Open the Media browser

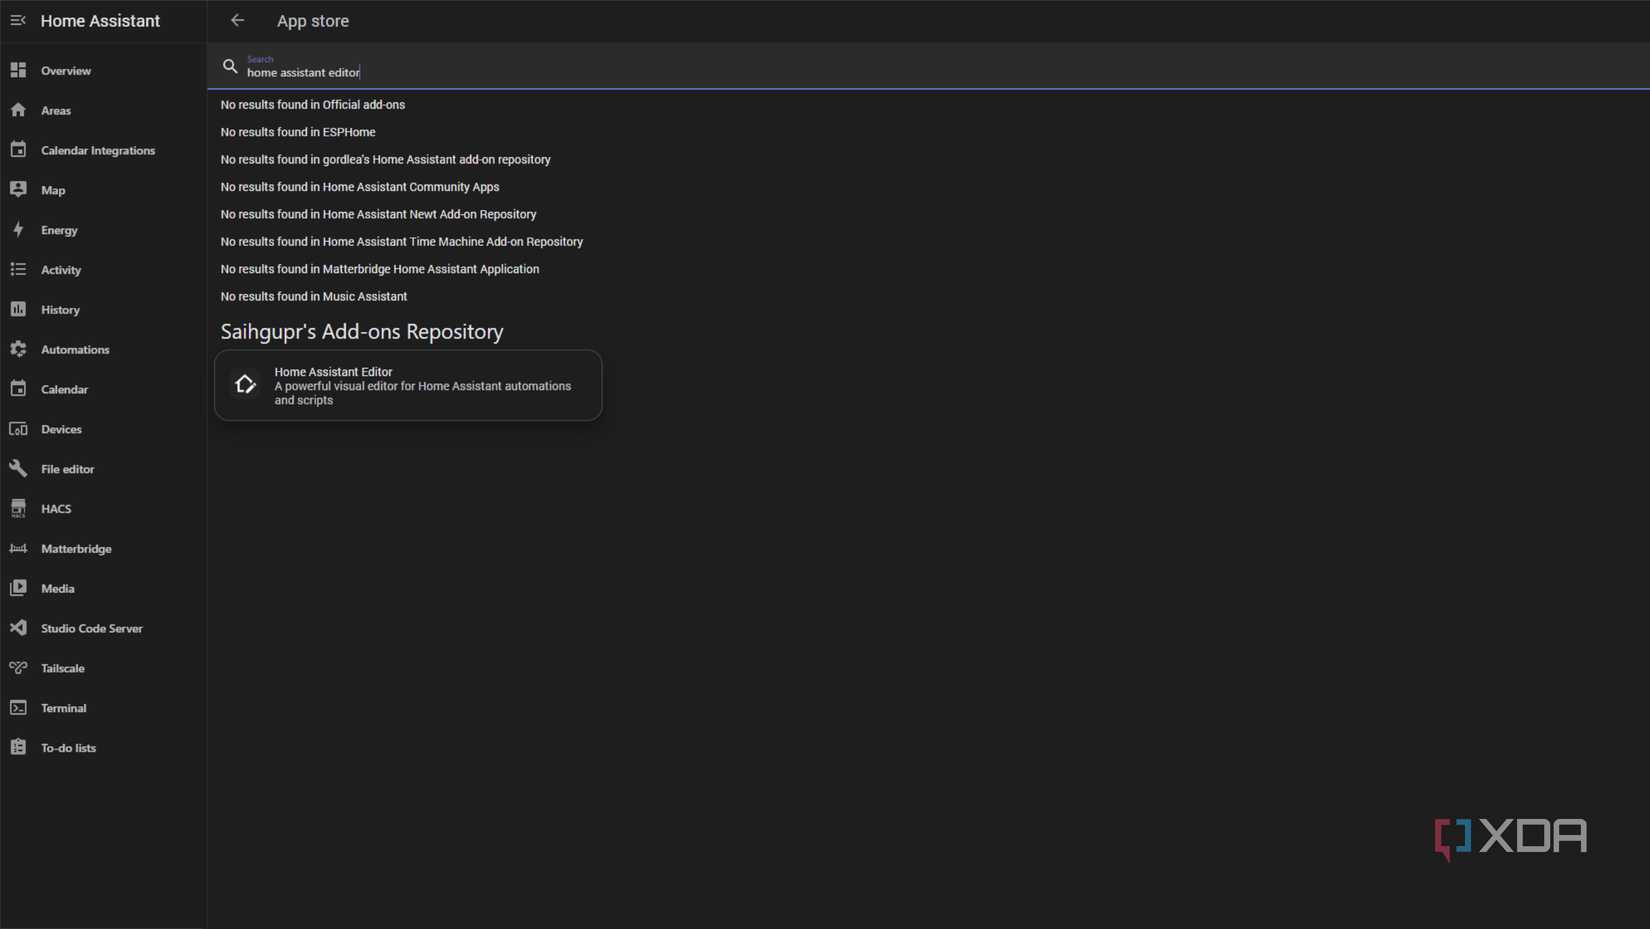point(103,589)
